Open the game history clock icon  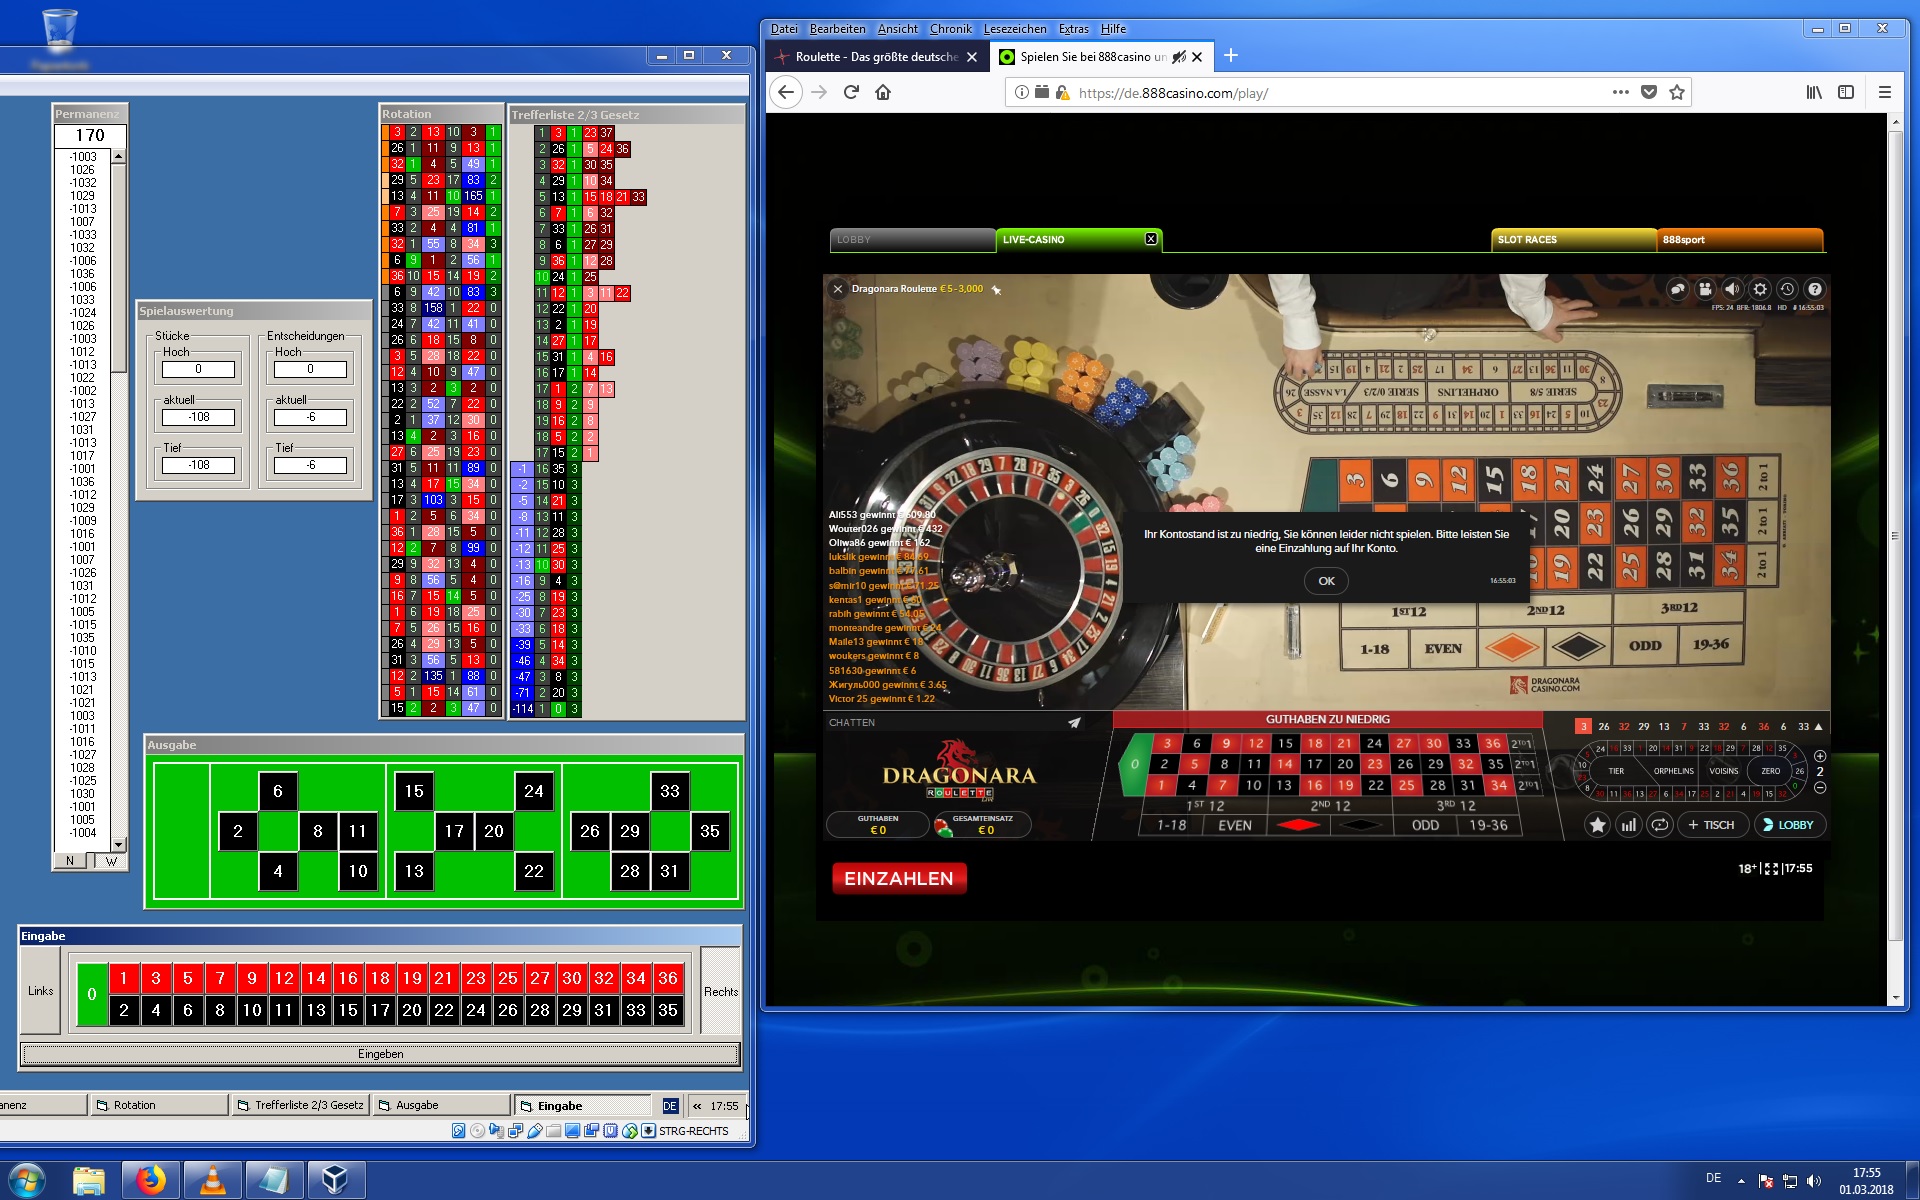1787,290
